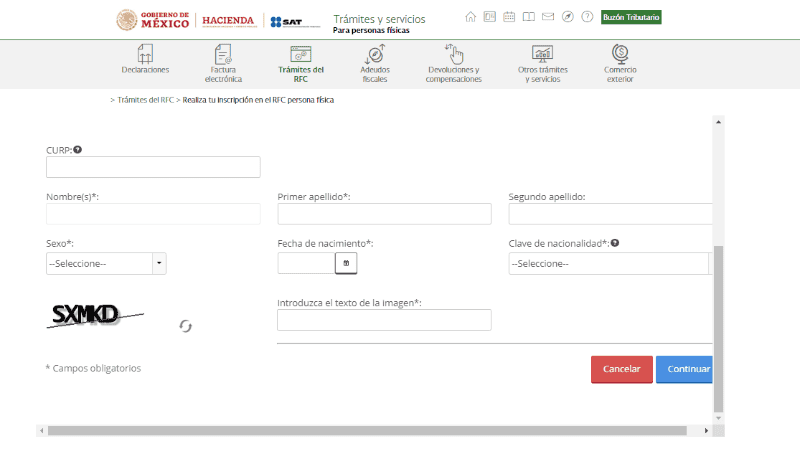This screenshot has width=800, height=459.
Task: Click the Trámites del RFC breadcrumb link
Action: coord(145,100)
